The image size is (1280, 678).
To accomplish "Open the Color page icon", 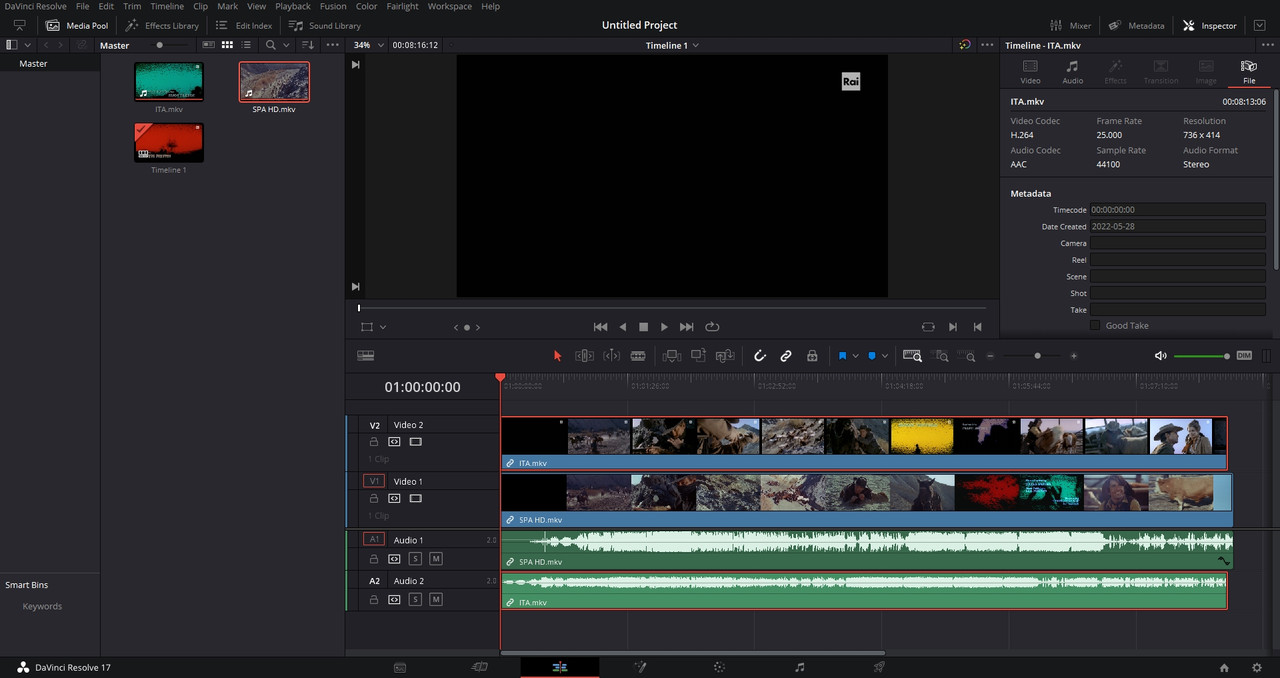I will click(x=719, y=667).
